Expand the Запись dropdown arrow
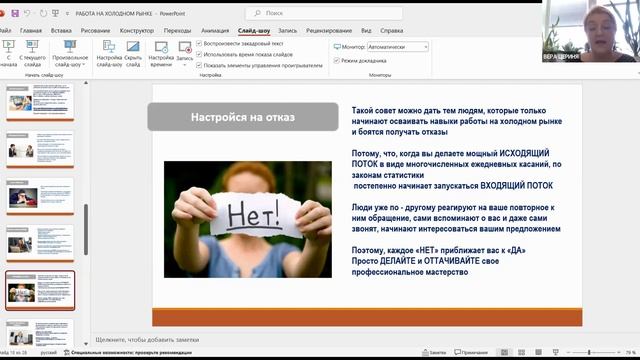The height and width of the screenshot is (360, 640). coord(185,64)
